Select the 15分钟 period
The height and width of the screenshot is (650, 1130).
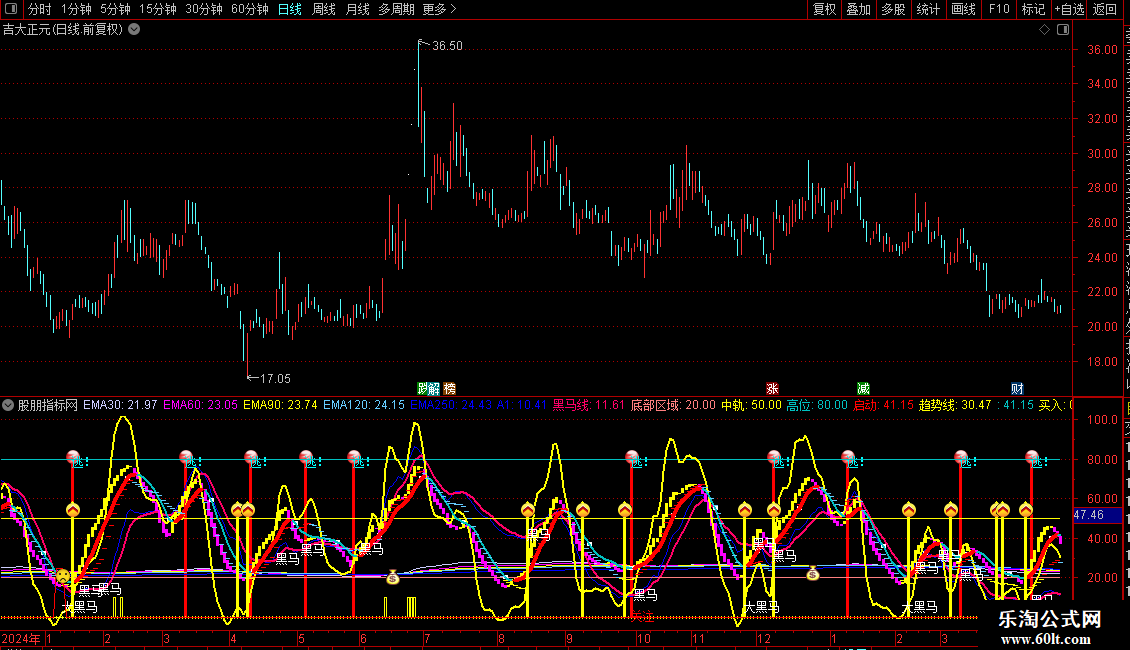[158, 9]
